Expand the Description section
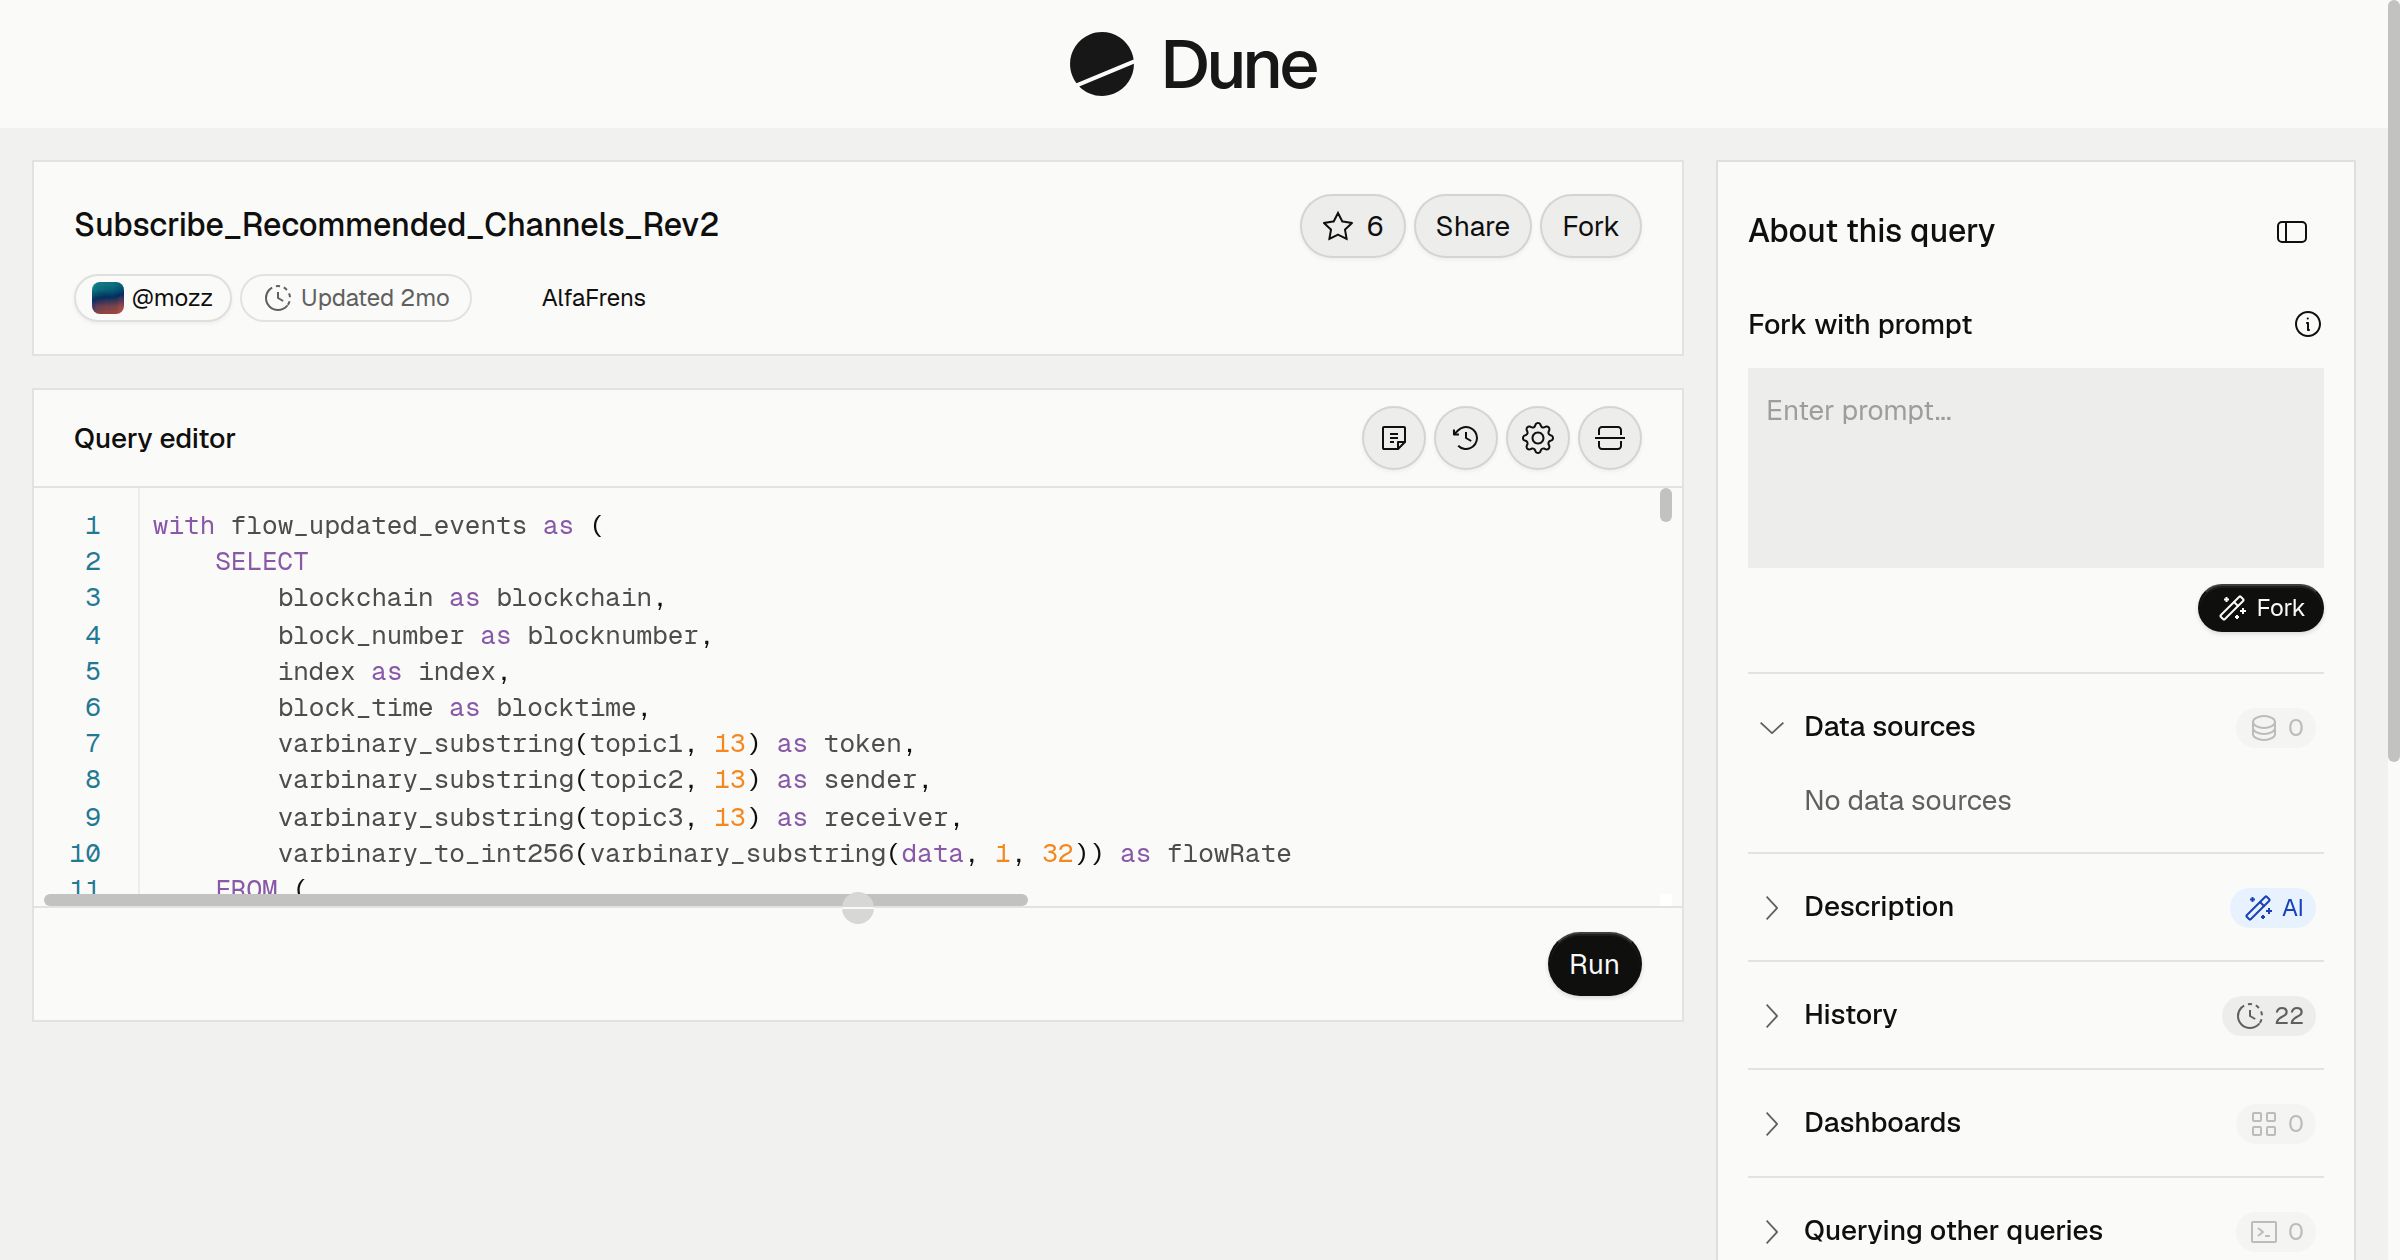2400x1260 pixels. (1771, 907)
